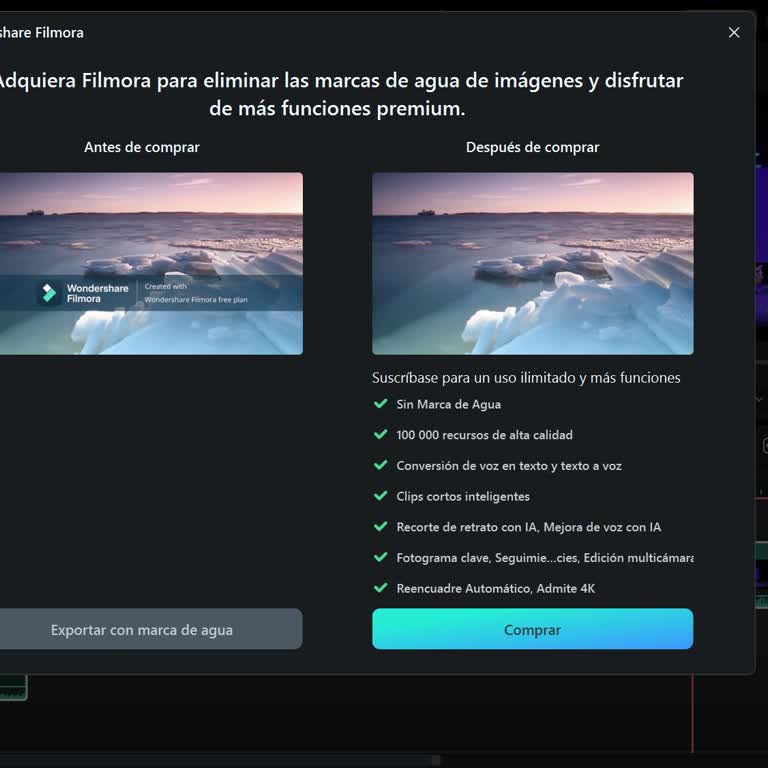768x768 pixels.
Task: Click the checkmark beside Recorte de retrato
Action: pyautogui.click(x=381, y=526)
